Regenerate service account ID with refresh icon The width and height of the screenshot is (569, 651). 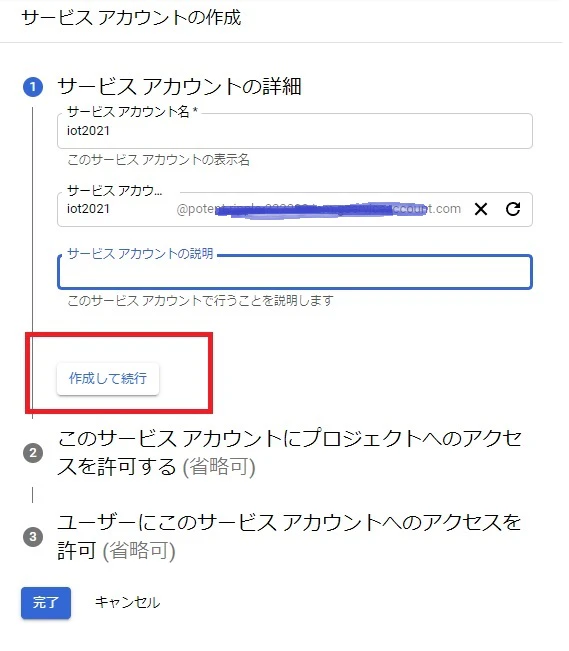point(513,209)
